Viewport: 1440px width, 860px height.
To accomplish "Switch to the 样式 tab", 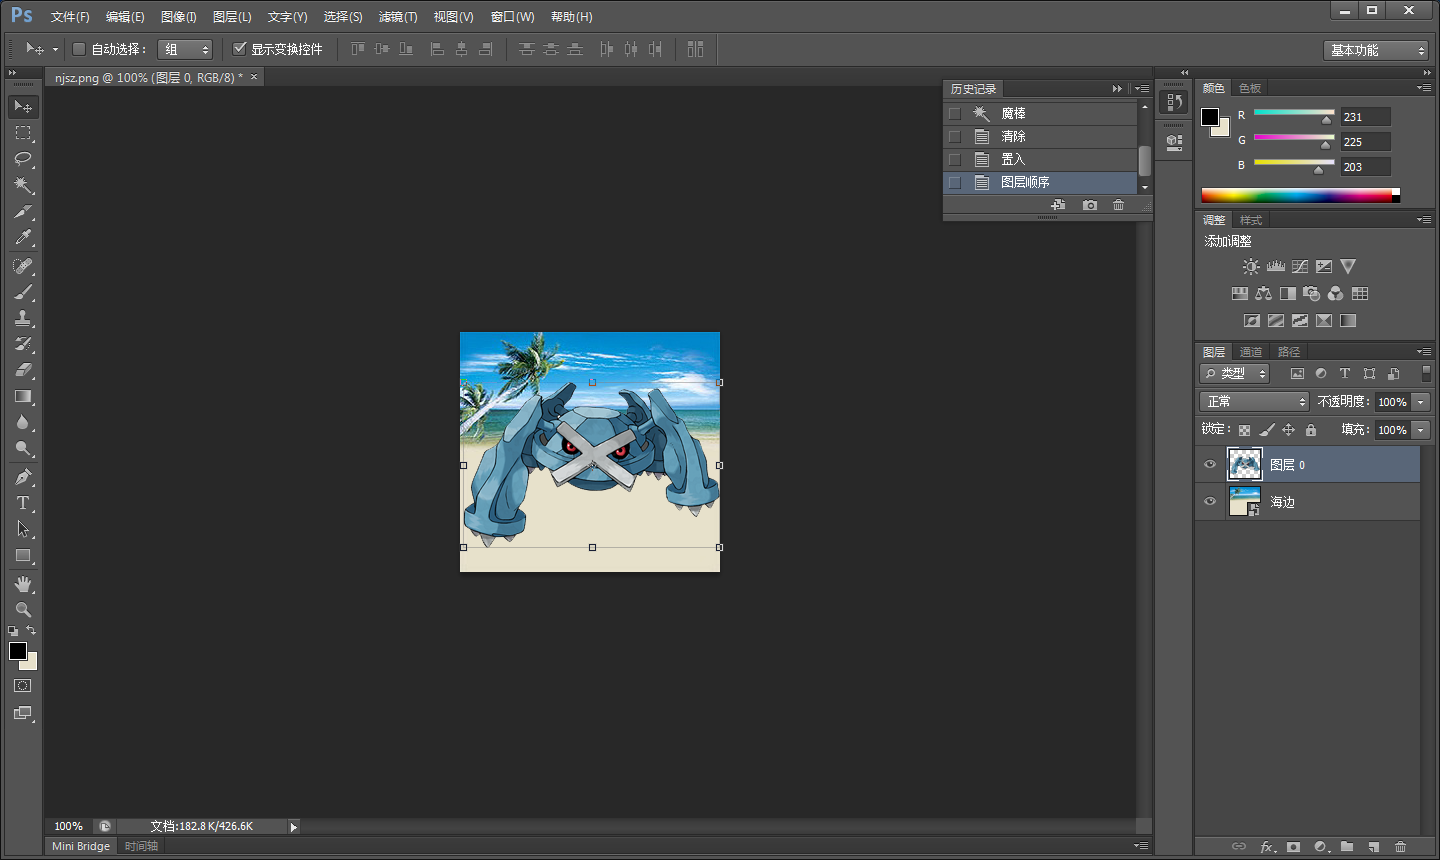I will pyautogui.click(x=1251, y=220).
